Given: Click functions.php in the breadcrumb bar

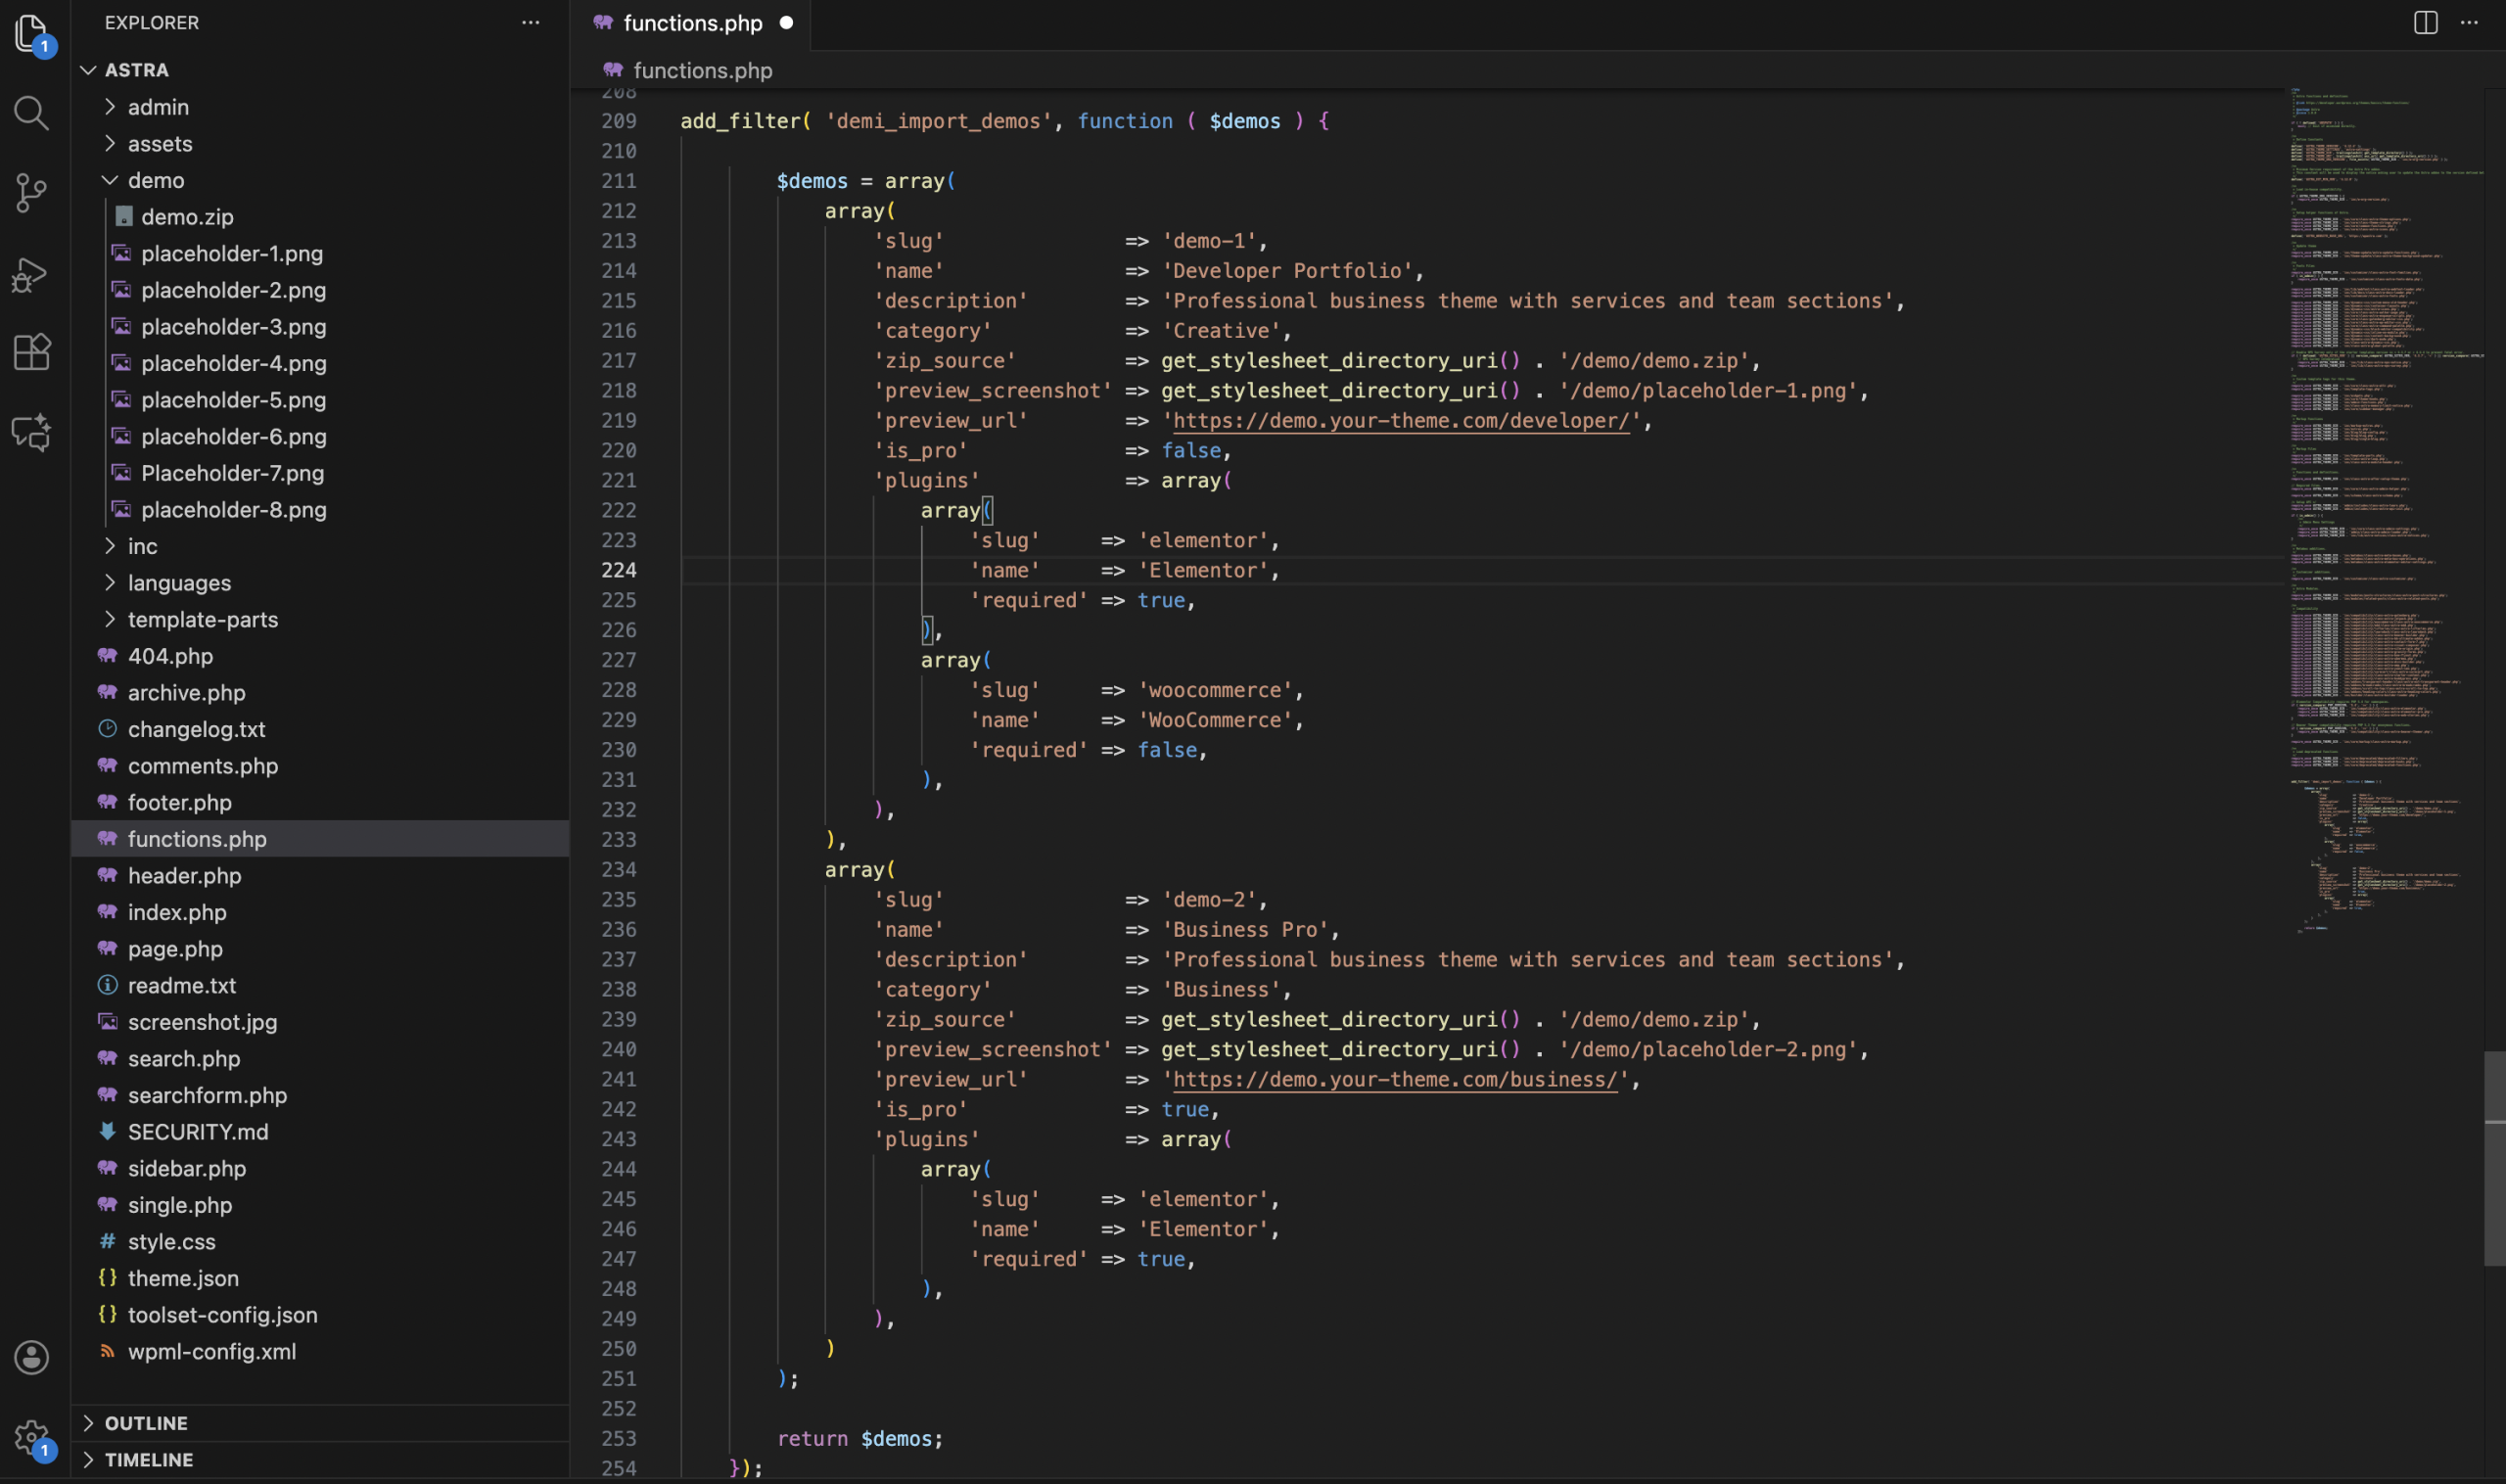Looking at the screenshot, I should 702,70.
